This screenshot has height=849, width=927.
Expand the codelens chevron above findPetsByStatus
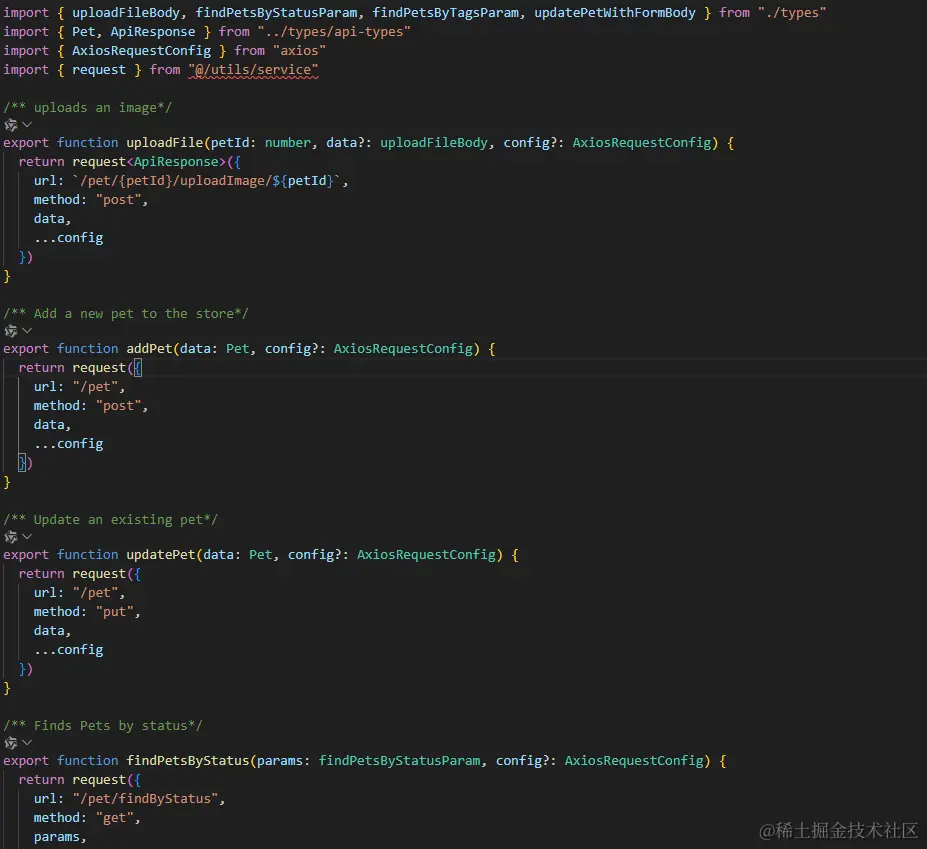(27, 743)
